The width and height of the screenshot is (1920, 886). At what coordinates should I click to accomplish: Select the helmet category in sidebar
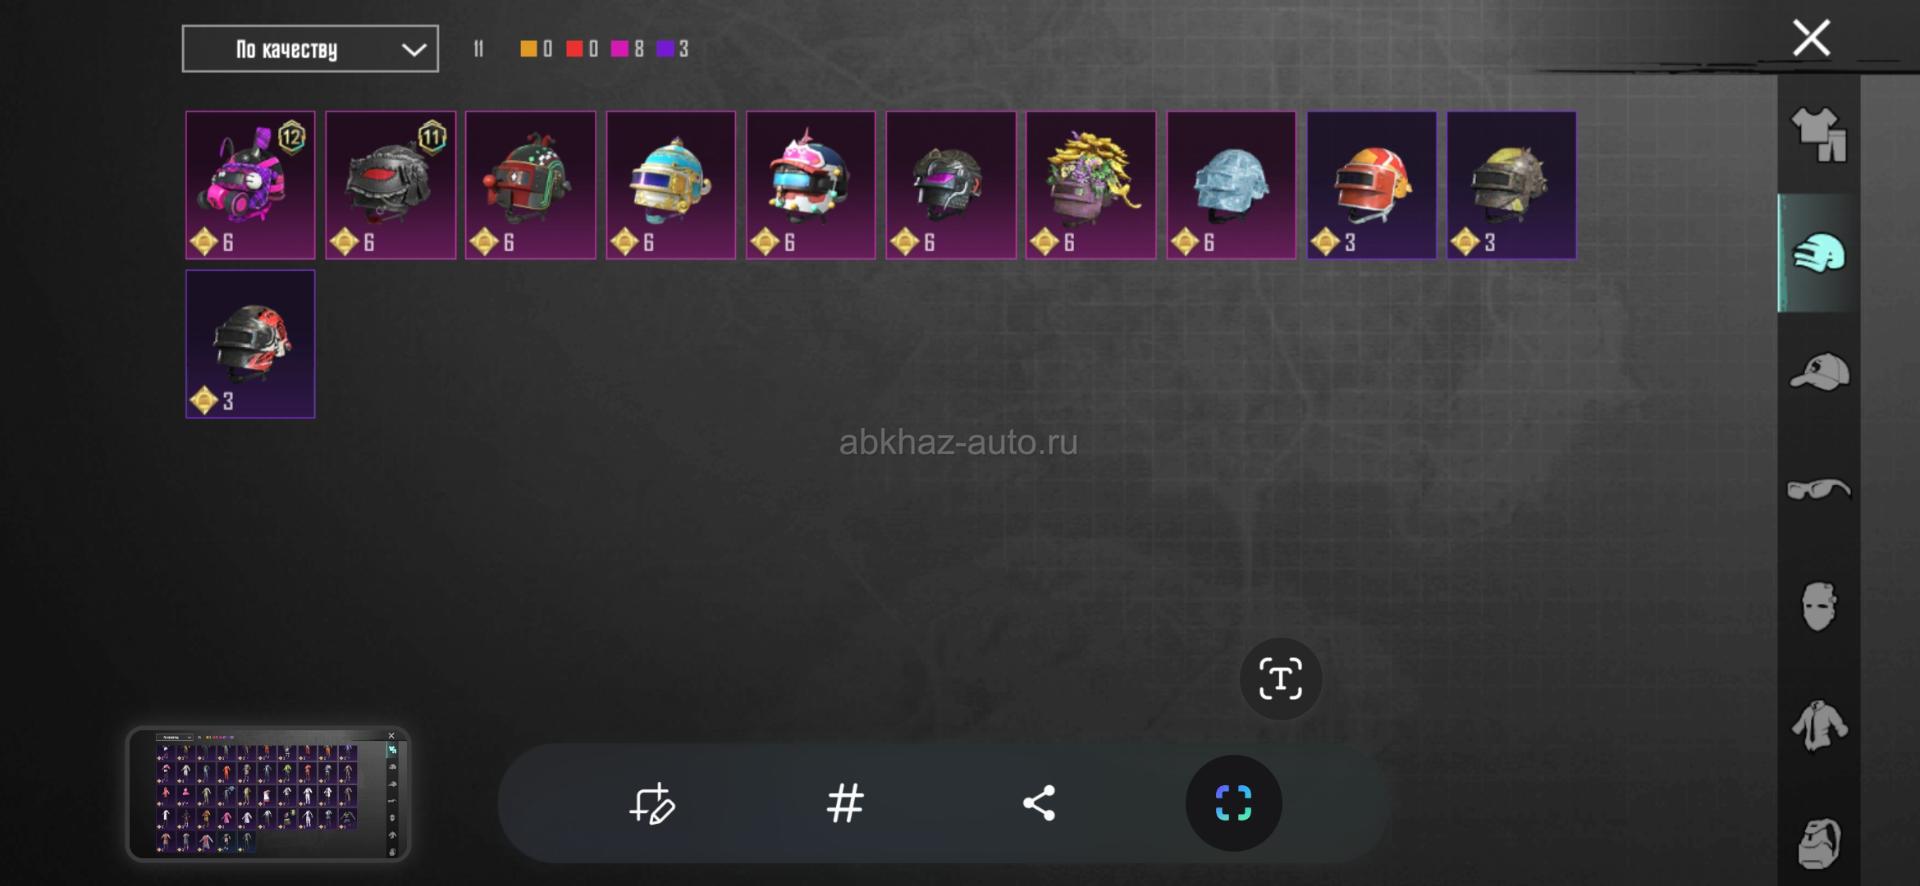(1818, 253)
